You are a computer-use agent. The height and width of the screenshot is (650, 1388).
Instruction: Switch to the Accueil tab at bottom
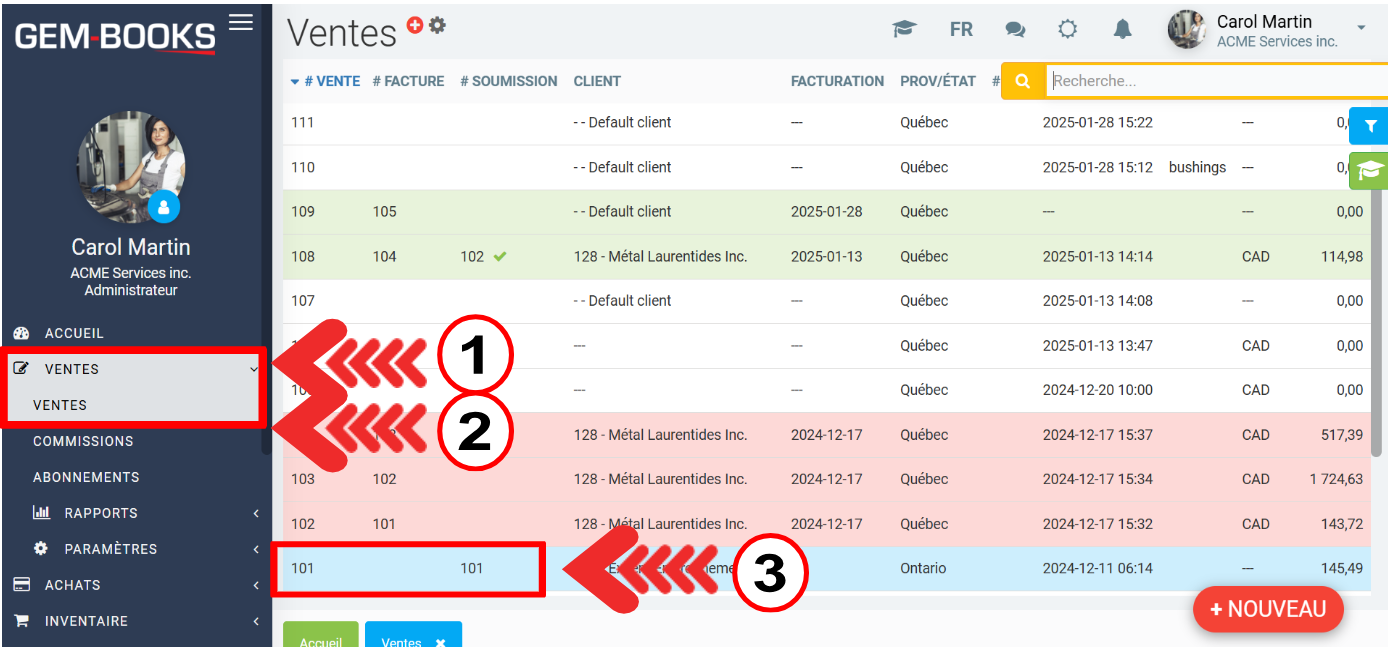tap(321, 641)
